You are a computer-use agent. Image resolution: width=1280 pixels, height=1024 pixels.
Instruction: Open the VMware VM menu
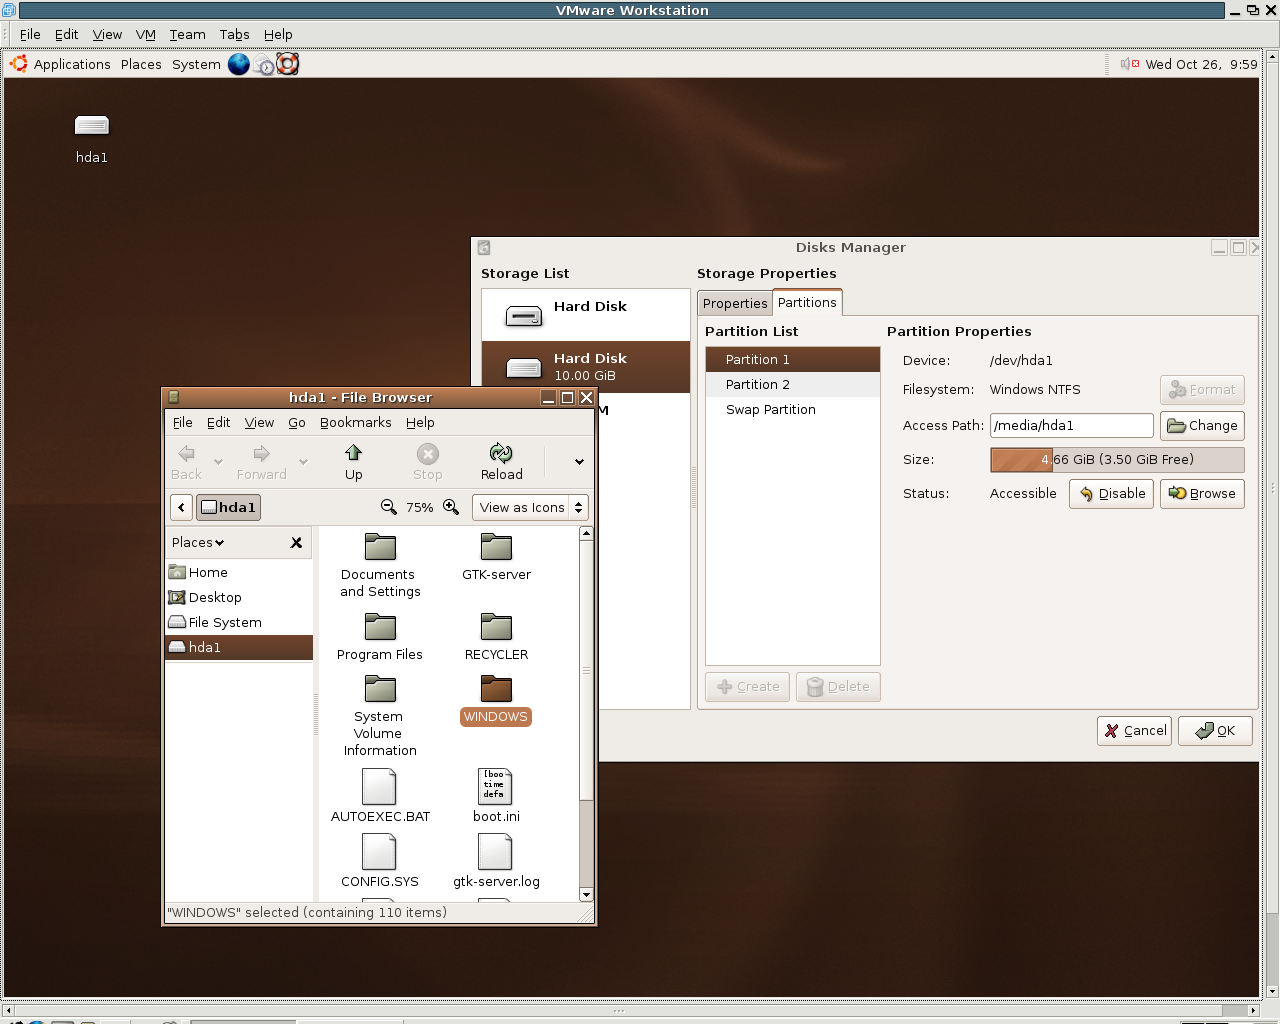click(146, 34)
